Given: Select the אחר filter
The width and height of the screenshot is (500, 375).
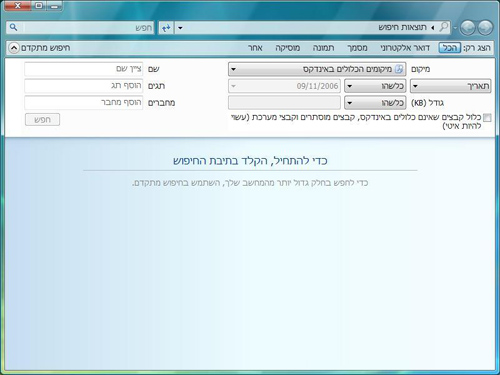Looking at the screenshot, I should pyautogui.click(x=255, y=48).
